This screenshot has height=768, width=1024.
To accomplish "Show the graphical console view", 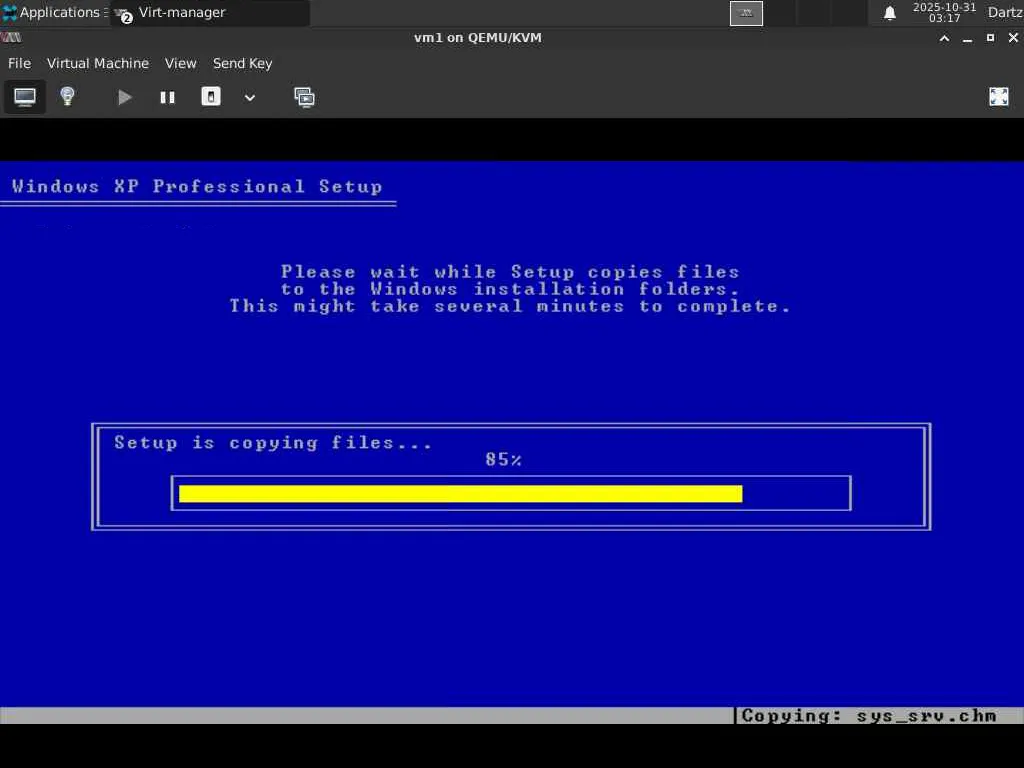I will pos(25,97).
